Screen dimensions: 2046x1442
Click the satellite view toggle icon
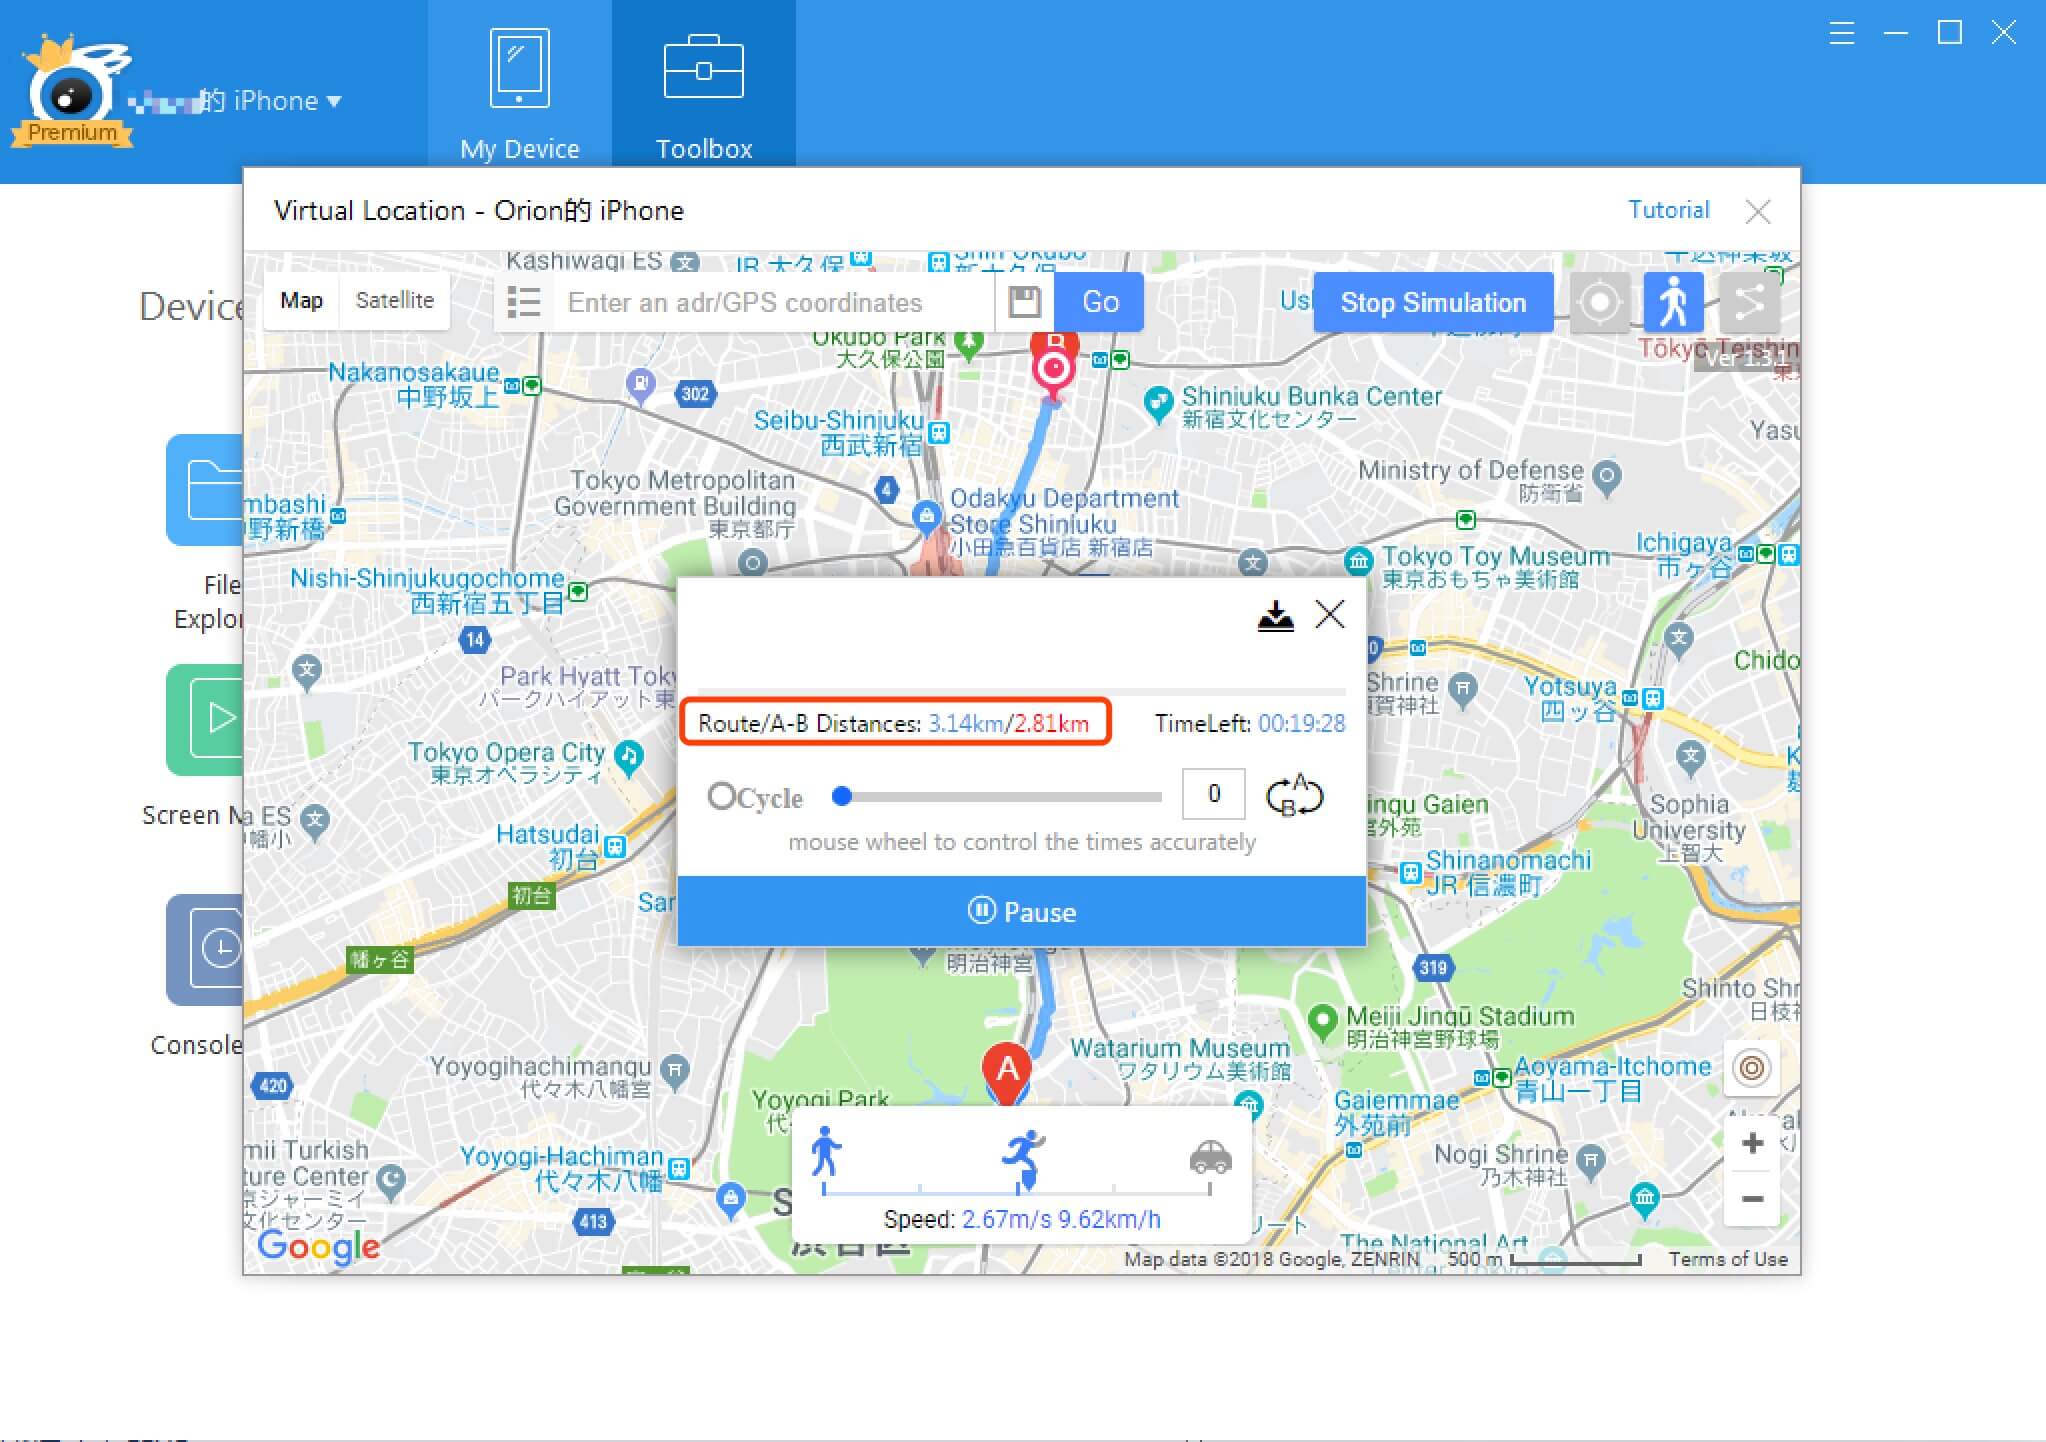(395, 300)
